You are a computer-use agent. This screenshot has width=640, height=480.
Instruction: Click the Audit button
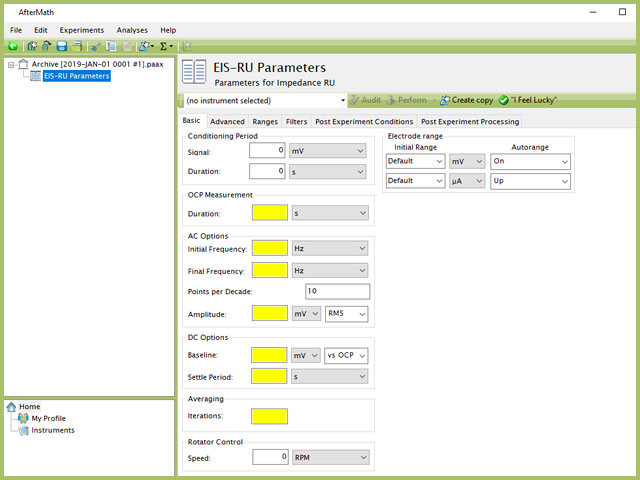[366, 100]
